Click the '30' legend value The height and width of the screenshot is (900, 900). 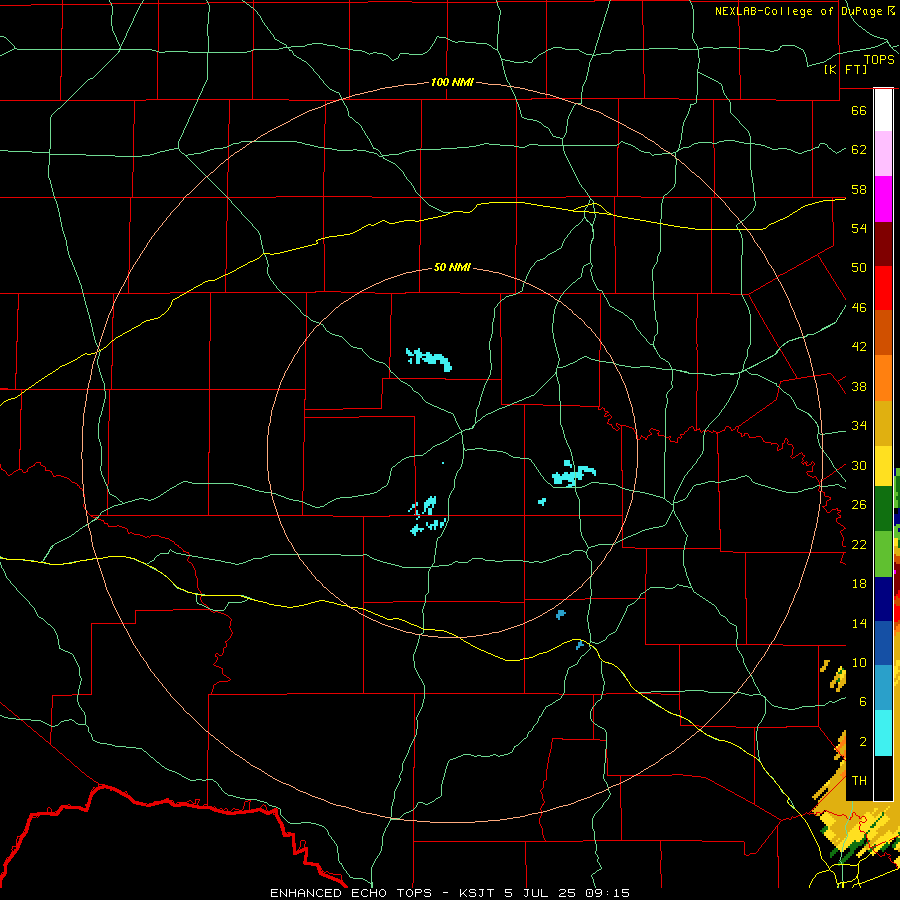coord(859,465)
